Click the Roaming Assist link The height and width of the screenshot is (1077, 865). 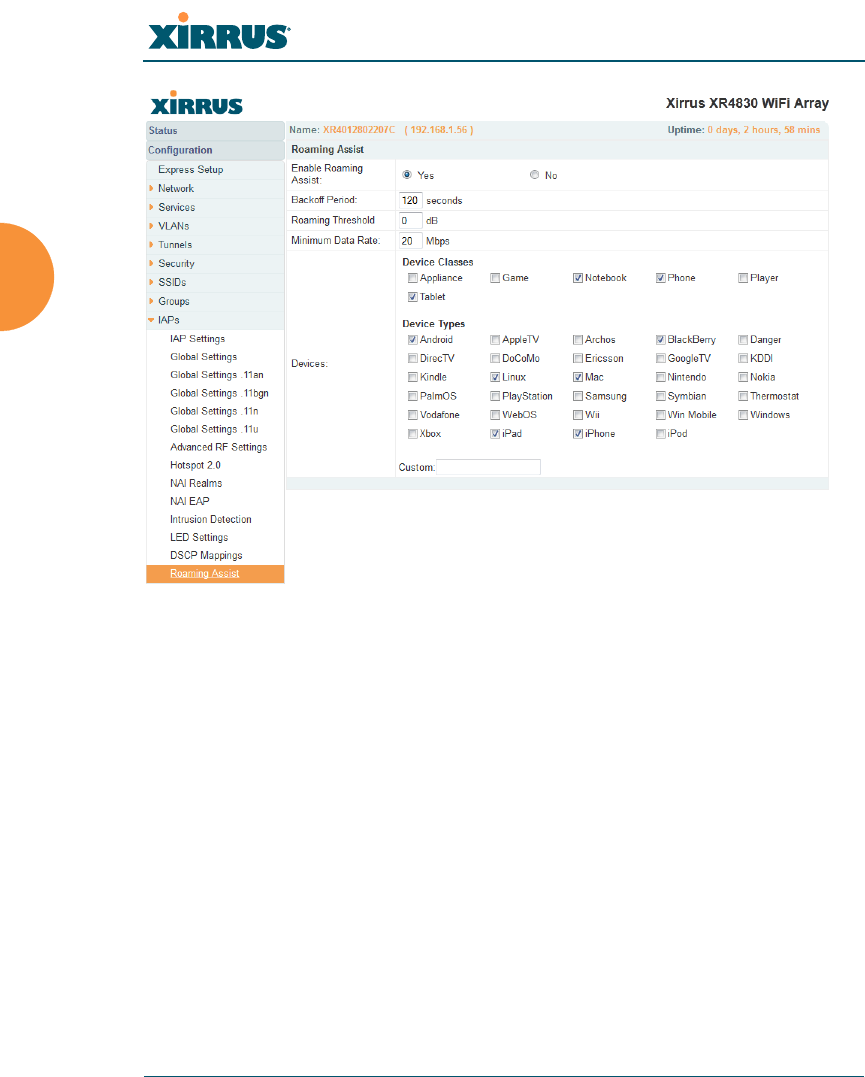coord(204,574)
